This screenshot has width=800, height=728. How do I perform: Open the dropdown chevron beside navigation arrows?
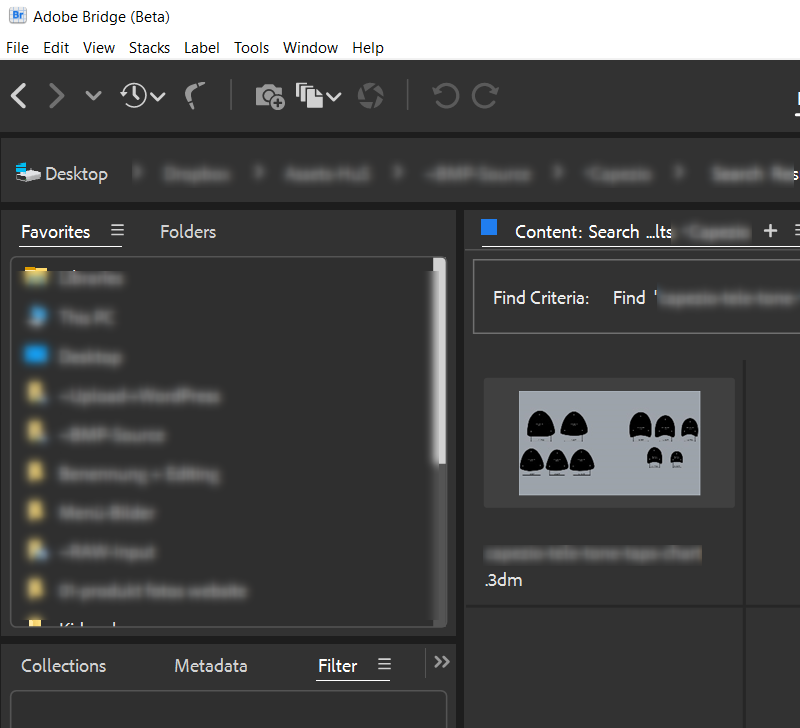coord(92,96)
